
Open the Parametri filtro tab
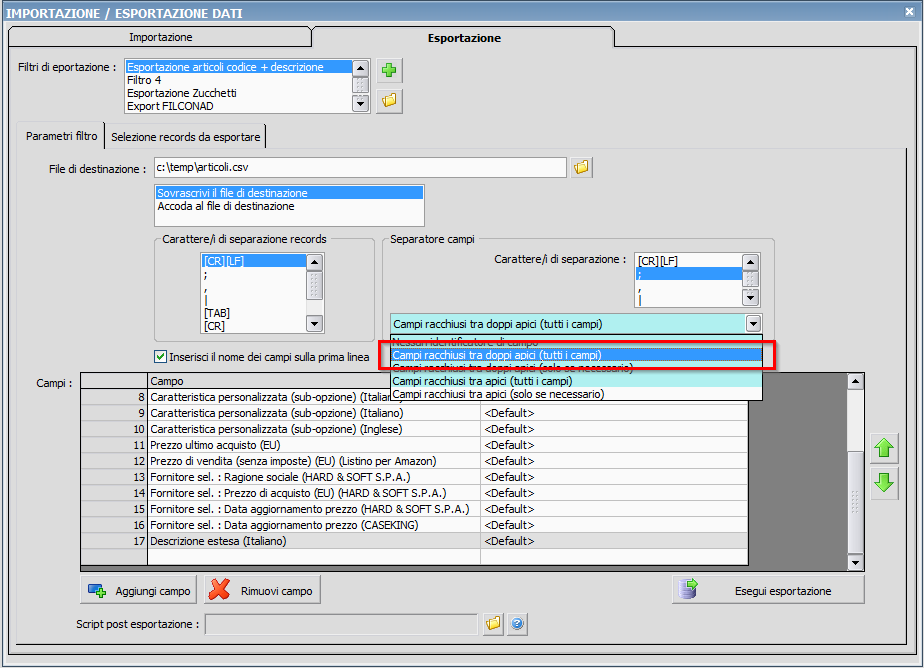click(61, 136)
